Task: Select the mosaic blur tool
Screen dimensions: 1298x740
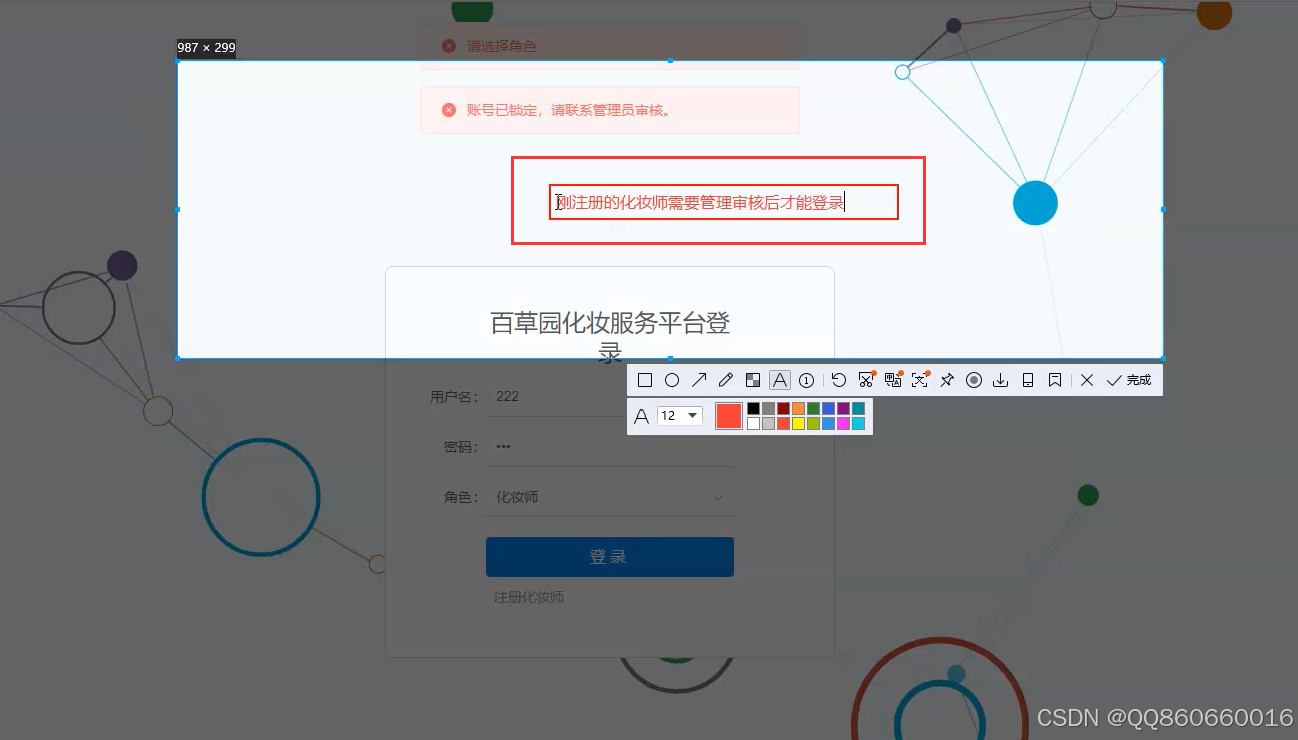Action: click(753, 380)
